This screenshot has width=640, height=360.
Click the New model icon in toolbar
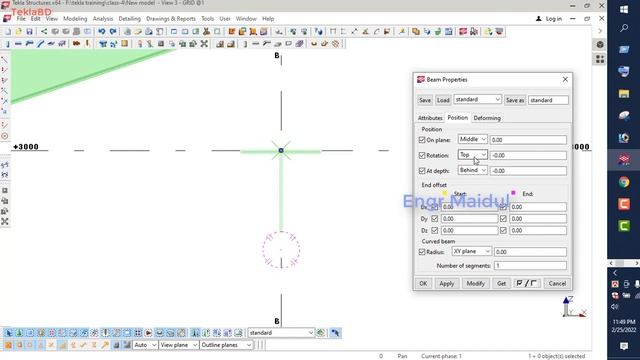pyautogui.click(x=8, y=32)
